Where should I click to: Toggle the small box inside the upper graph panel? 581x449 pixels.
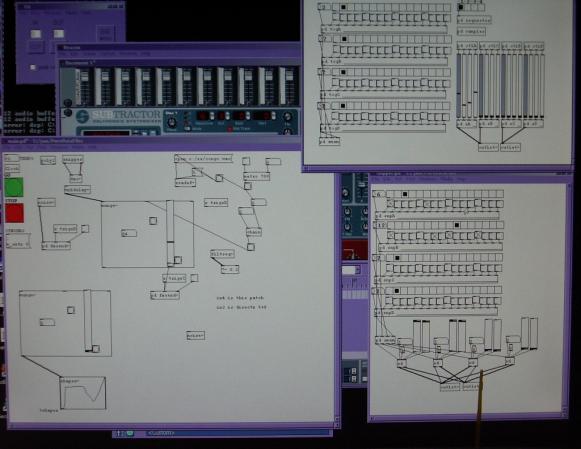click(153, 221)
